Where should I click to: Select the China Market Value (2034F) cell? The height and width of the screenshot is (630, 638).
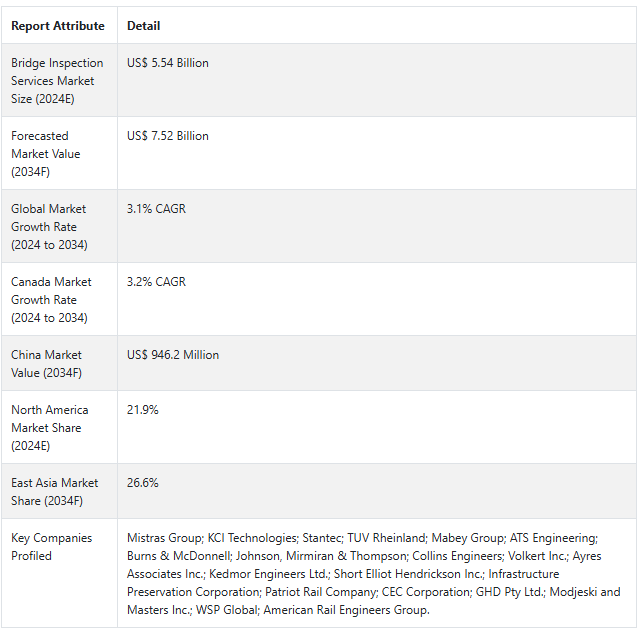[x=58, y=364]
